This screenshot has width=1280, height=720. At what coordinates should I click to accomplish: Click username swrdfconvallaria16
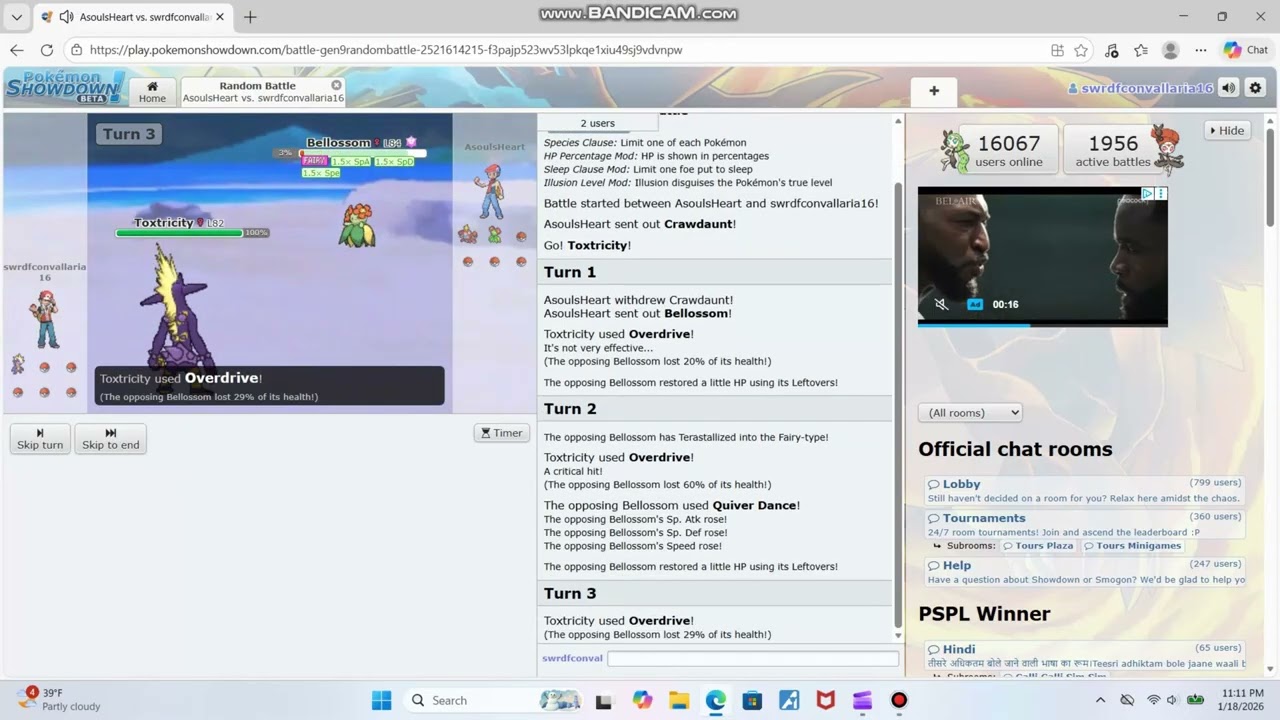(1140, 88)
